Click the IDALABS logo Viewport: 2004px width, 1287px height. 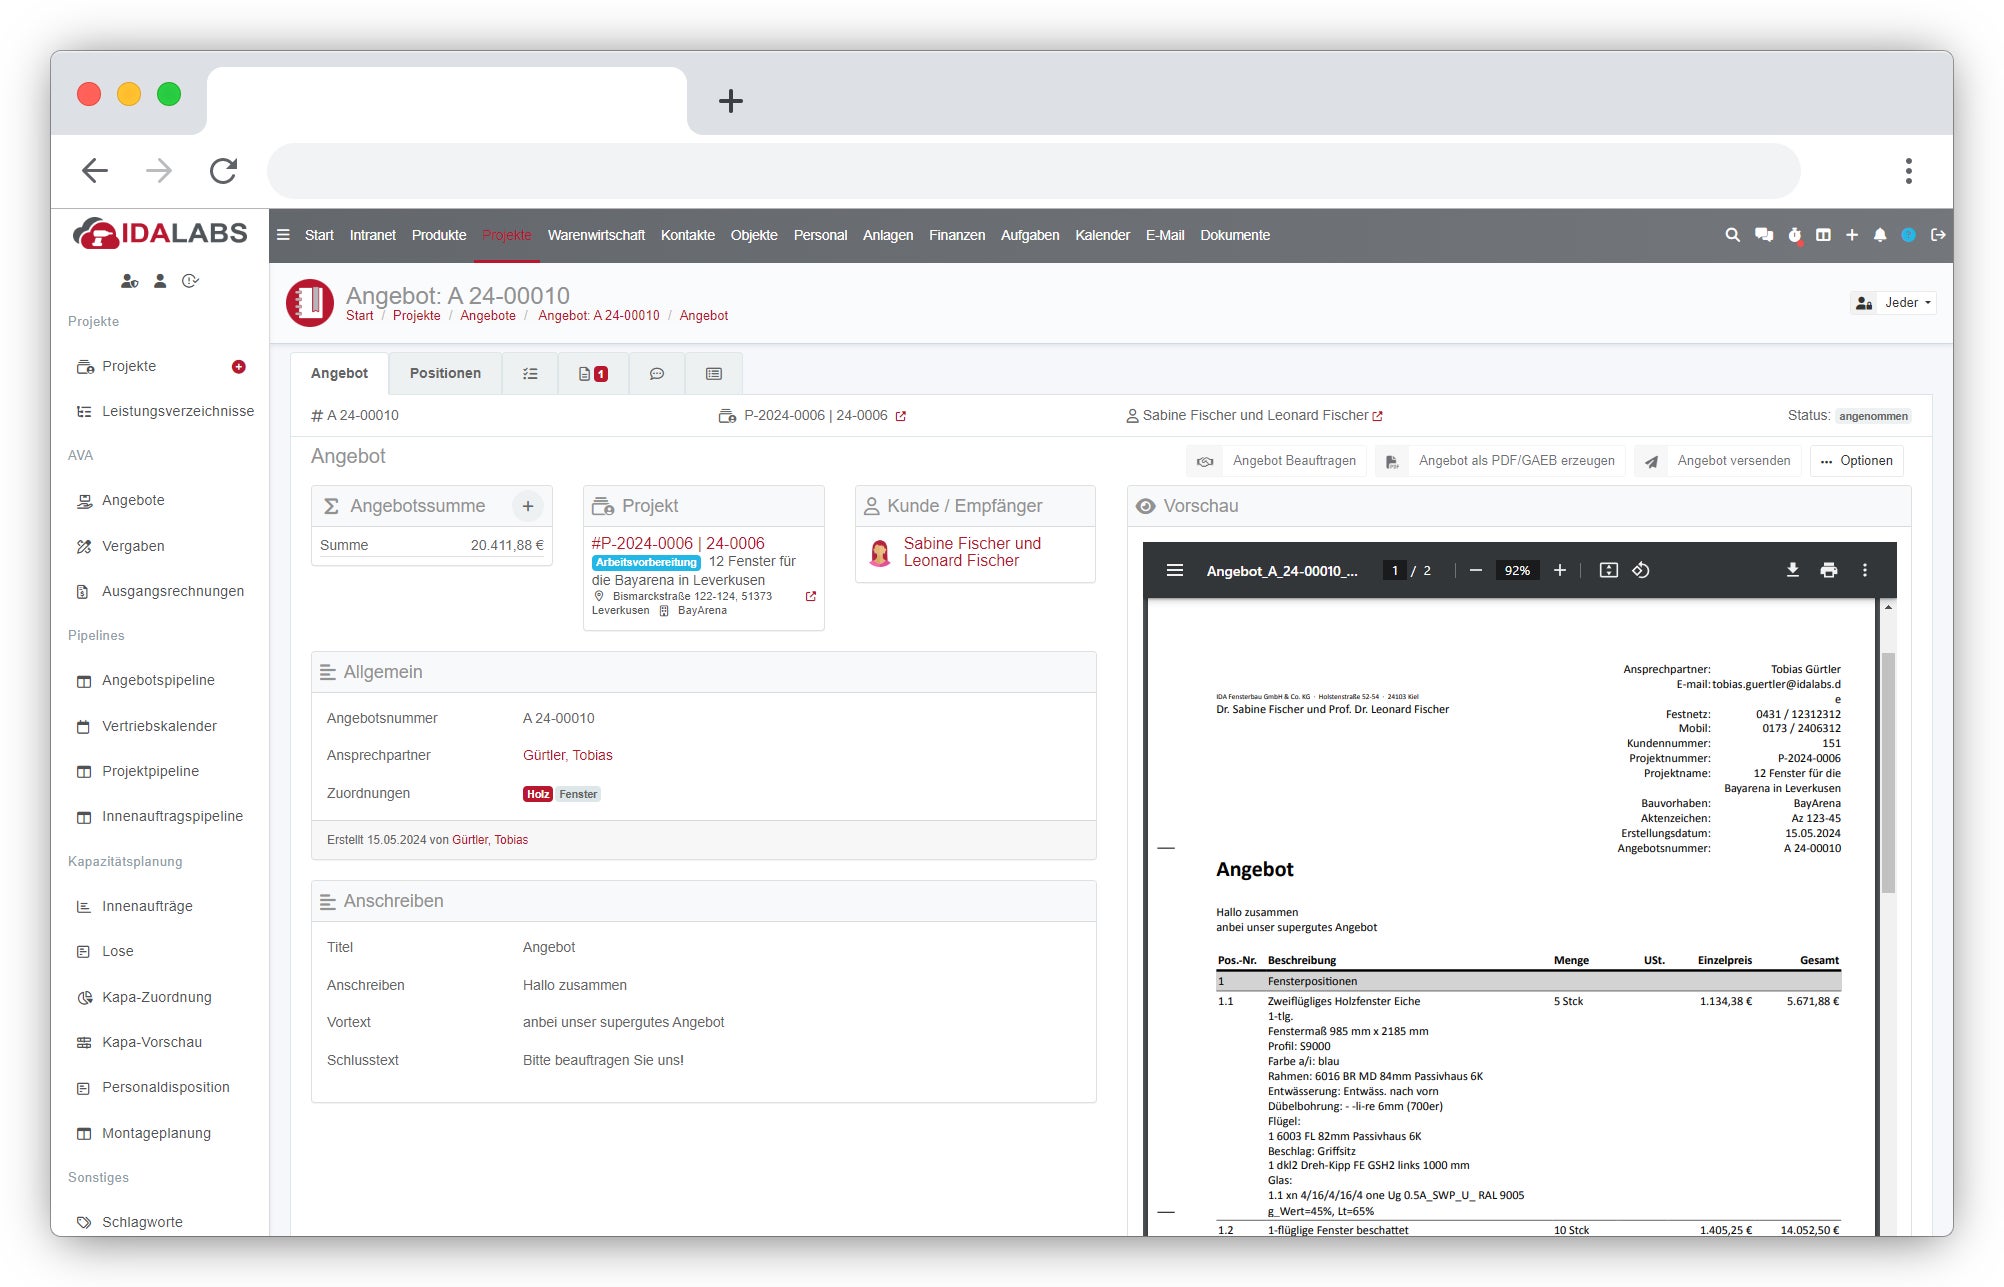click(160, 233)
